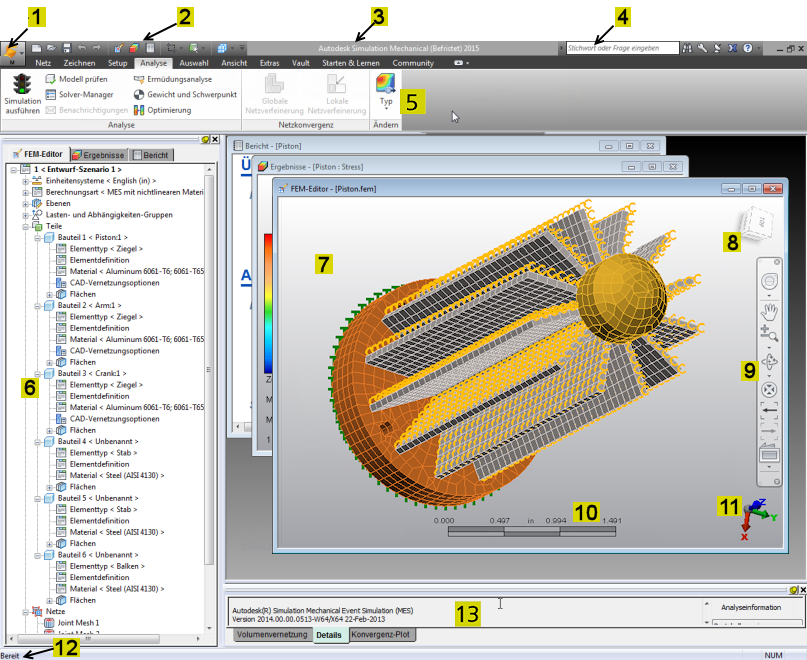
Task: Open the Community ribbon tab
Action: pyautogui.click(x=413, y=63)
